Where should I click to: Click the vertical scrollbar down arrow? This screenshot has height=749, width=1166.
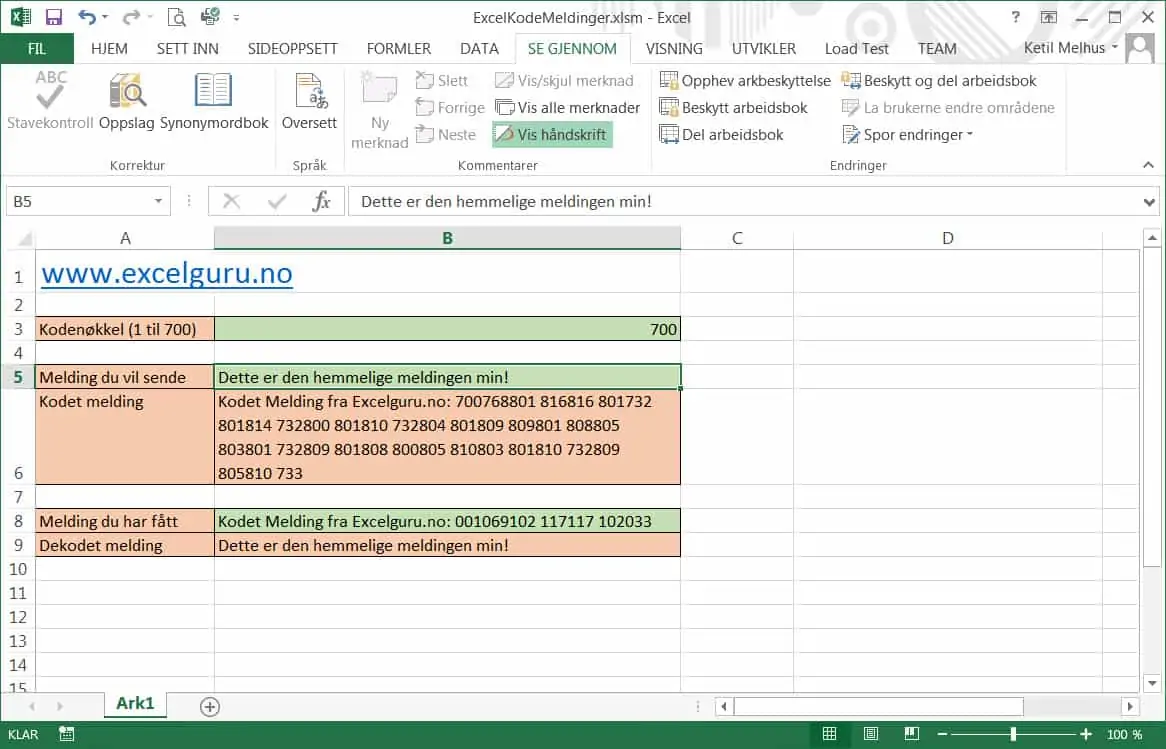tap(1152, 683)
